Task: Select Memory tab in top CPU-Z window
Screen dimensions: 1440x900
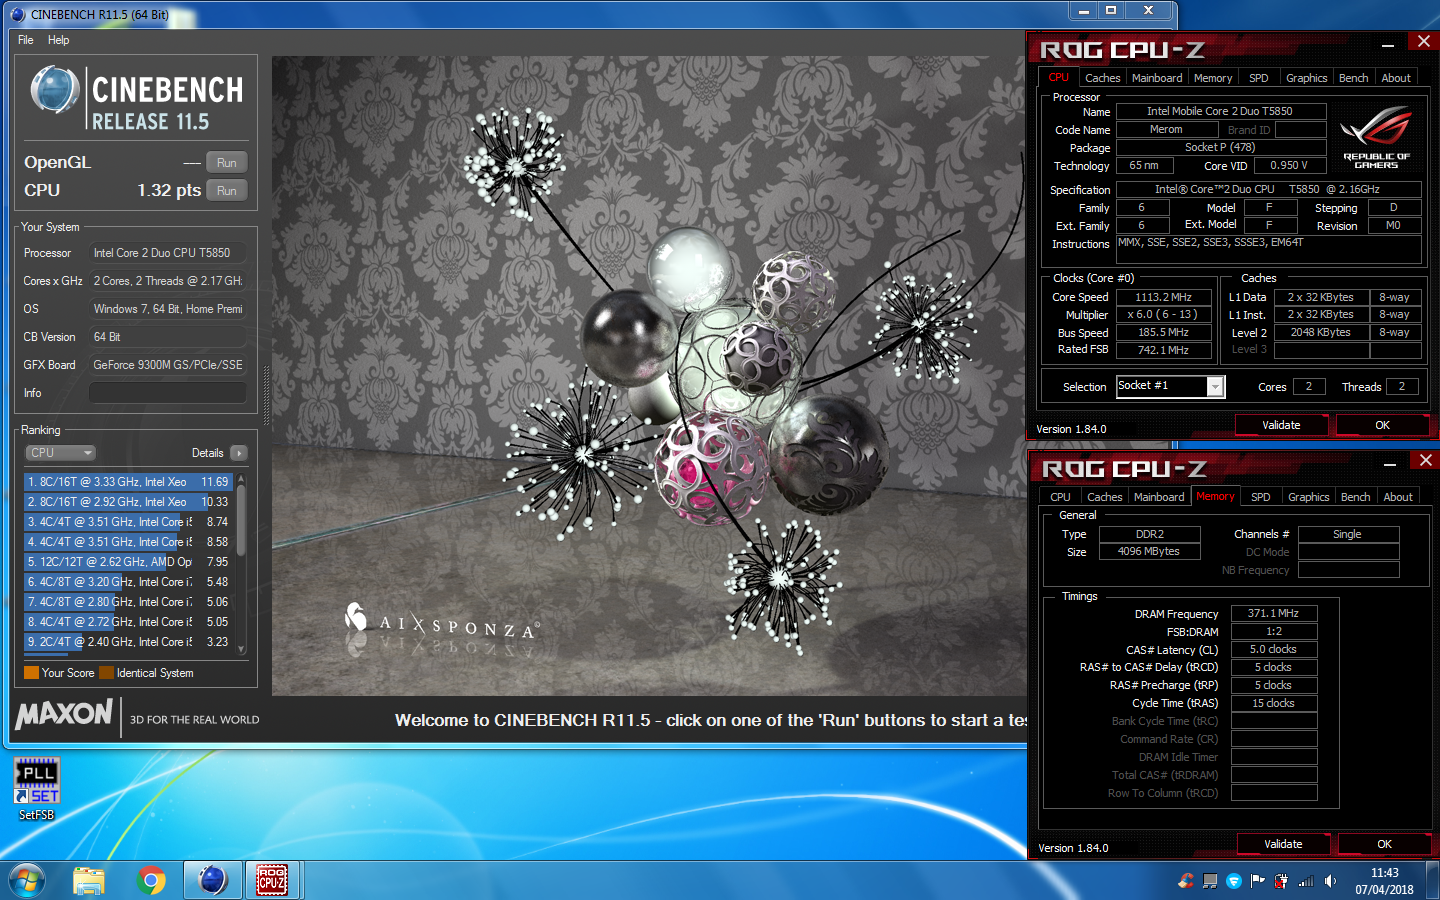Action: click(1213, 78)
